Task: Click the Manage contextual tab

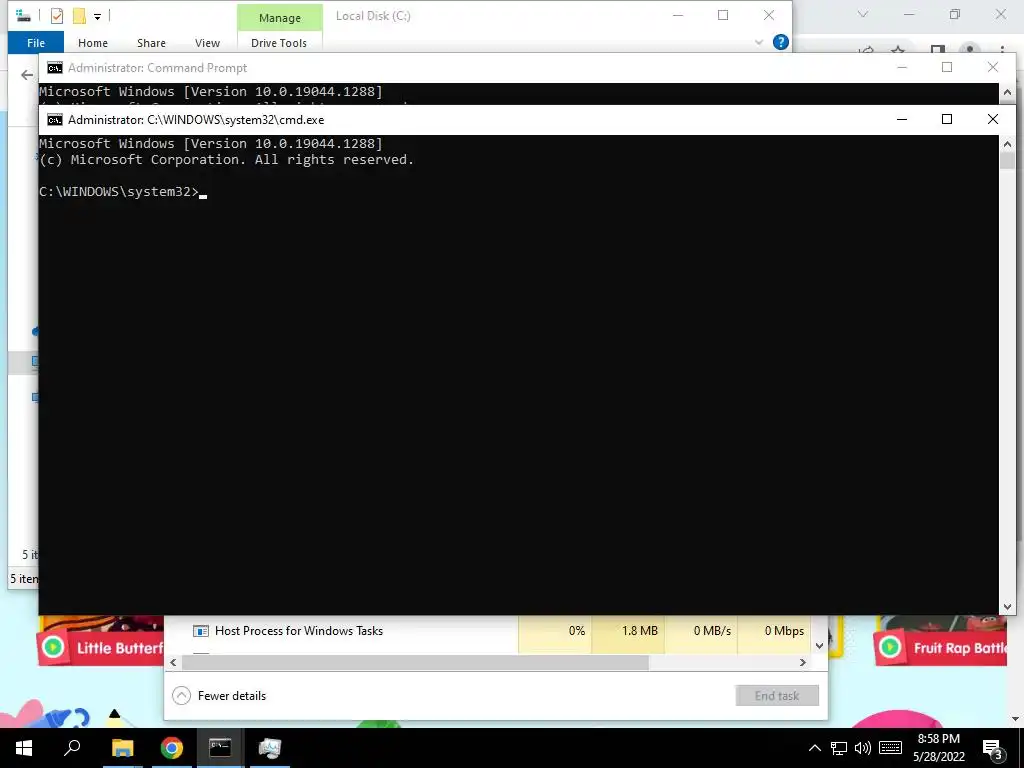Action: [x=280, y=18]
